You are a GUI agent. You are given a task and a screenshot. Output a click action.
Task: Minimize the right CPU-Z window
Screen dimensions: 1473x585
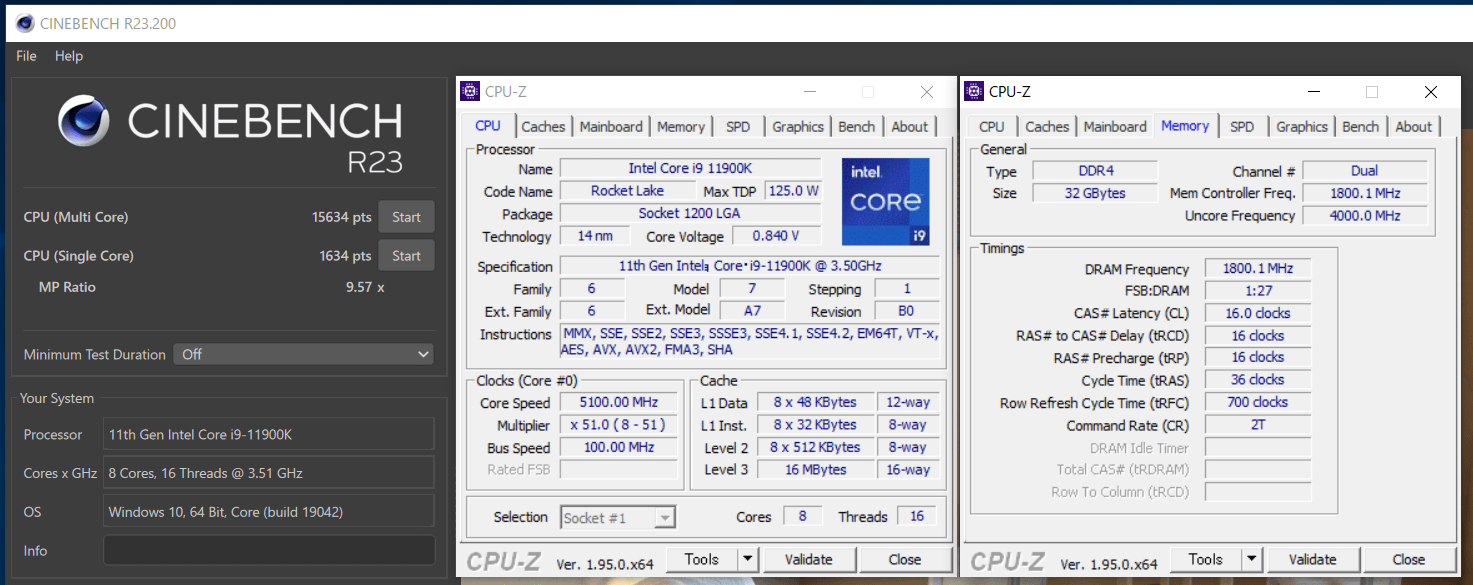point(1315,92)
